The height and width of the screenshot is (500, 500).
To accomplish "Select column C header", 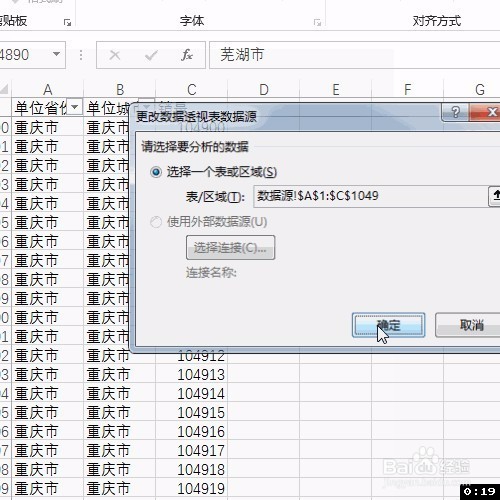I will click(x=192, y=89).
